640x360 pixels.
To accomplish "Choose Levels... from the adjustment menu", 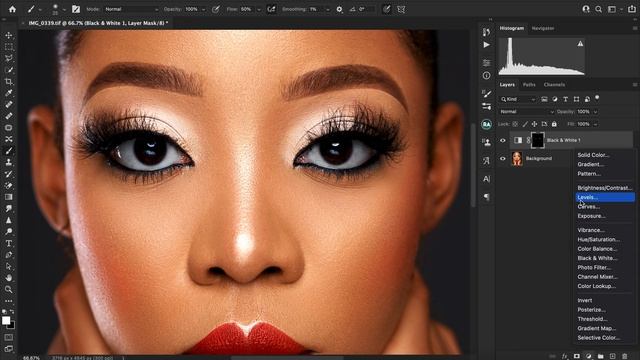I will click(x=605, y=198).
